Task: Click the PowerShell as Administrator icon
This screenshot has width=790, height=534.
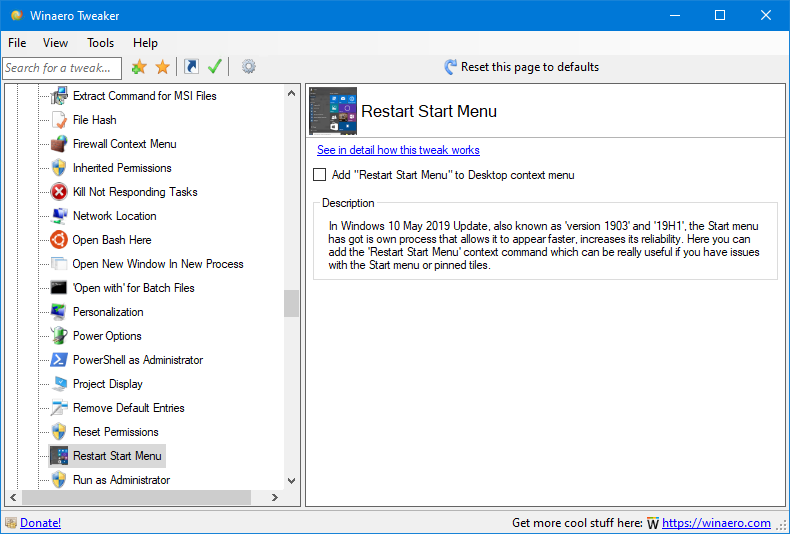Action: 59,360
